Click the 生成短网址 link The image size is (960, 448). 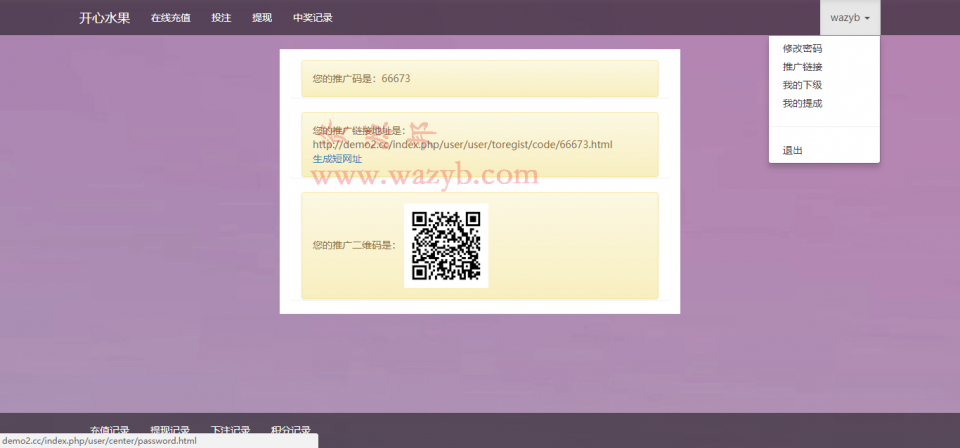(337, 159)
